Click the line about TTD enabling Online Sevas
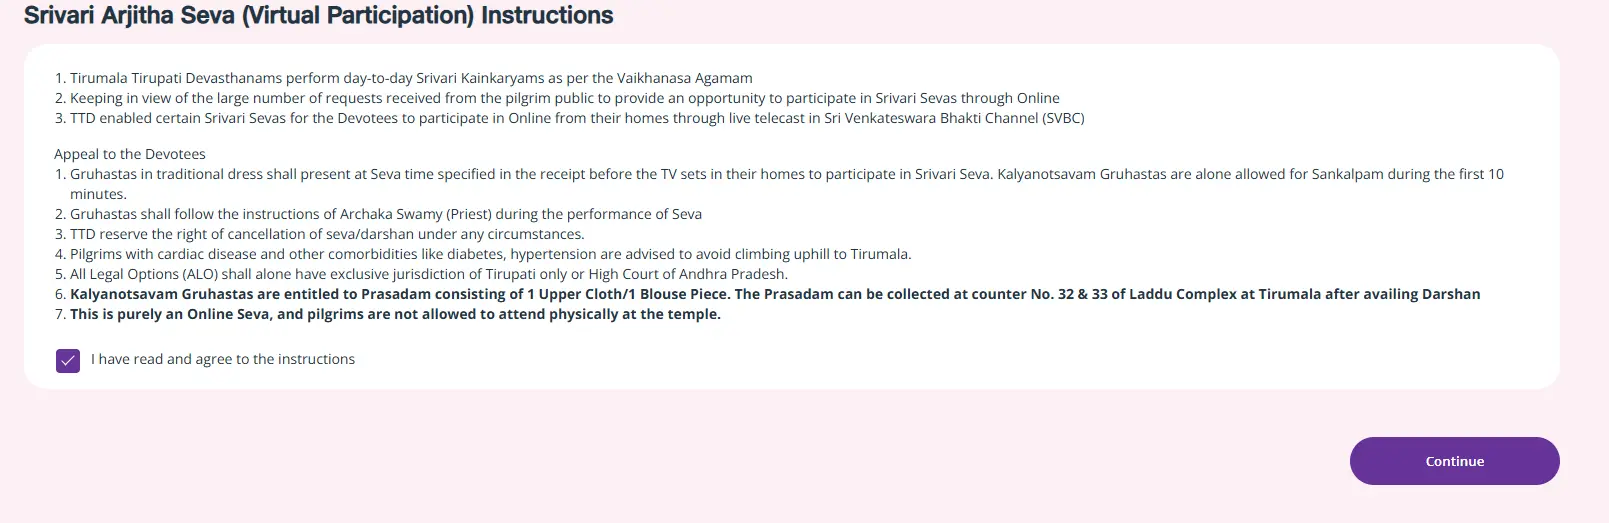The image size is (1609, 523). (x=576, y=118)
